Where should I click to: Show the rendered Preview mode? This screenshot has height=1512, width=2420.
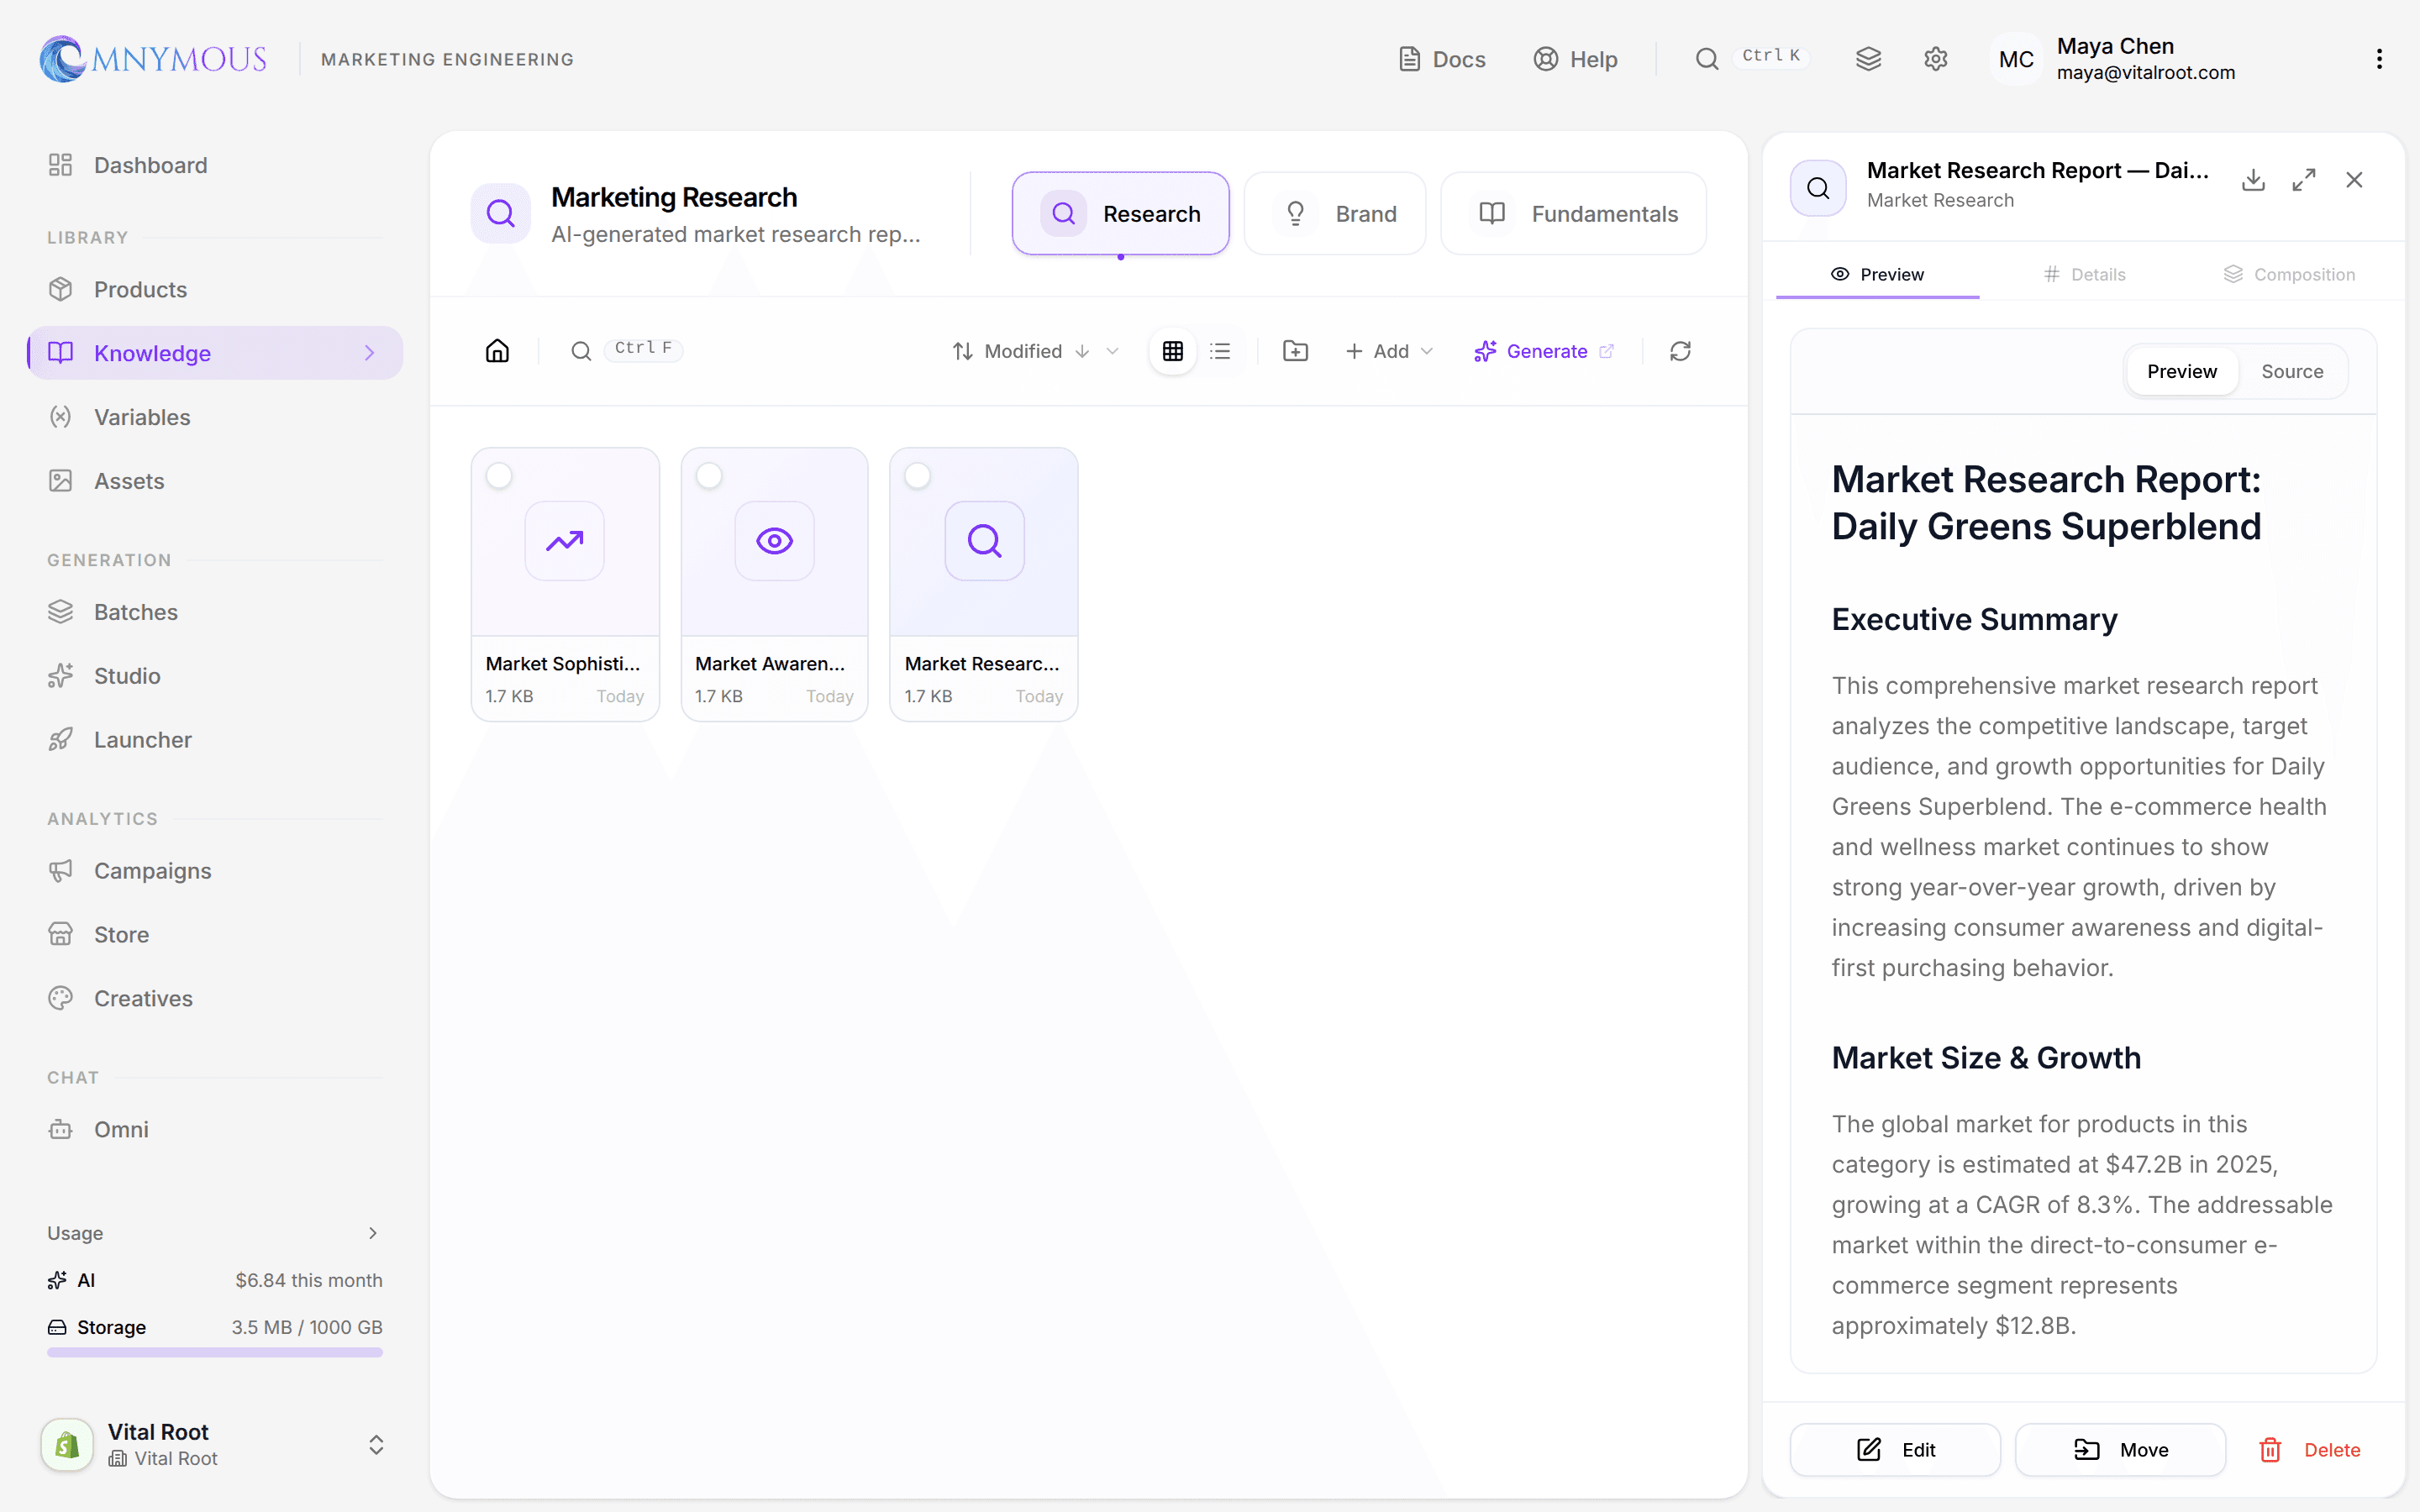pyautogui.click(x=2181, y=371)
